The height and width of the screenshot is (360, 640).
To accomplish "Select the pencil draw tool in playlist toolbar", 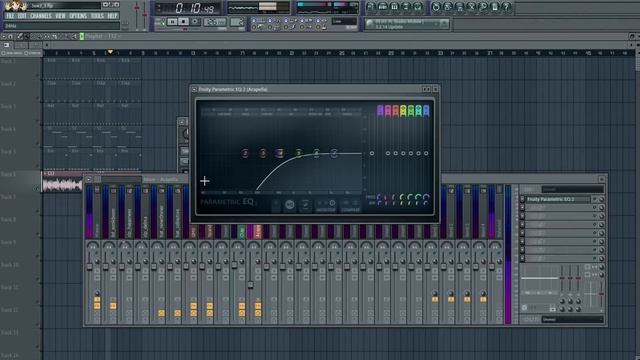I will tap(19, 37).
